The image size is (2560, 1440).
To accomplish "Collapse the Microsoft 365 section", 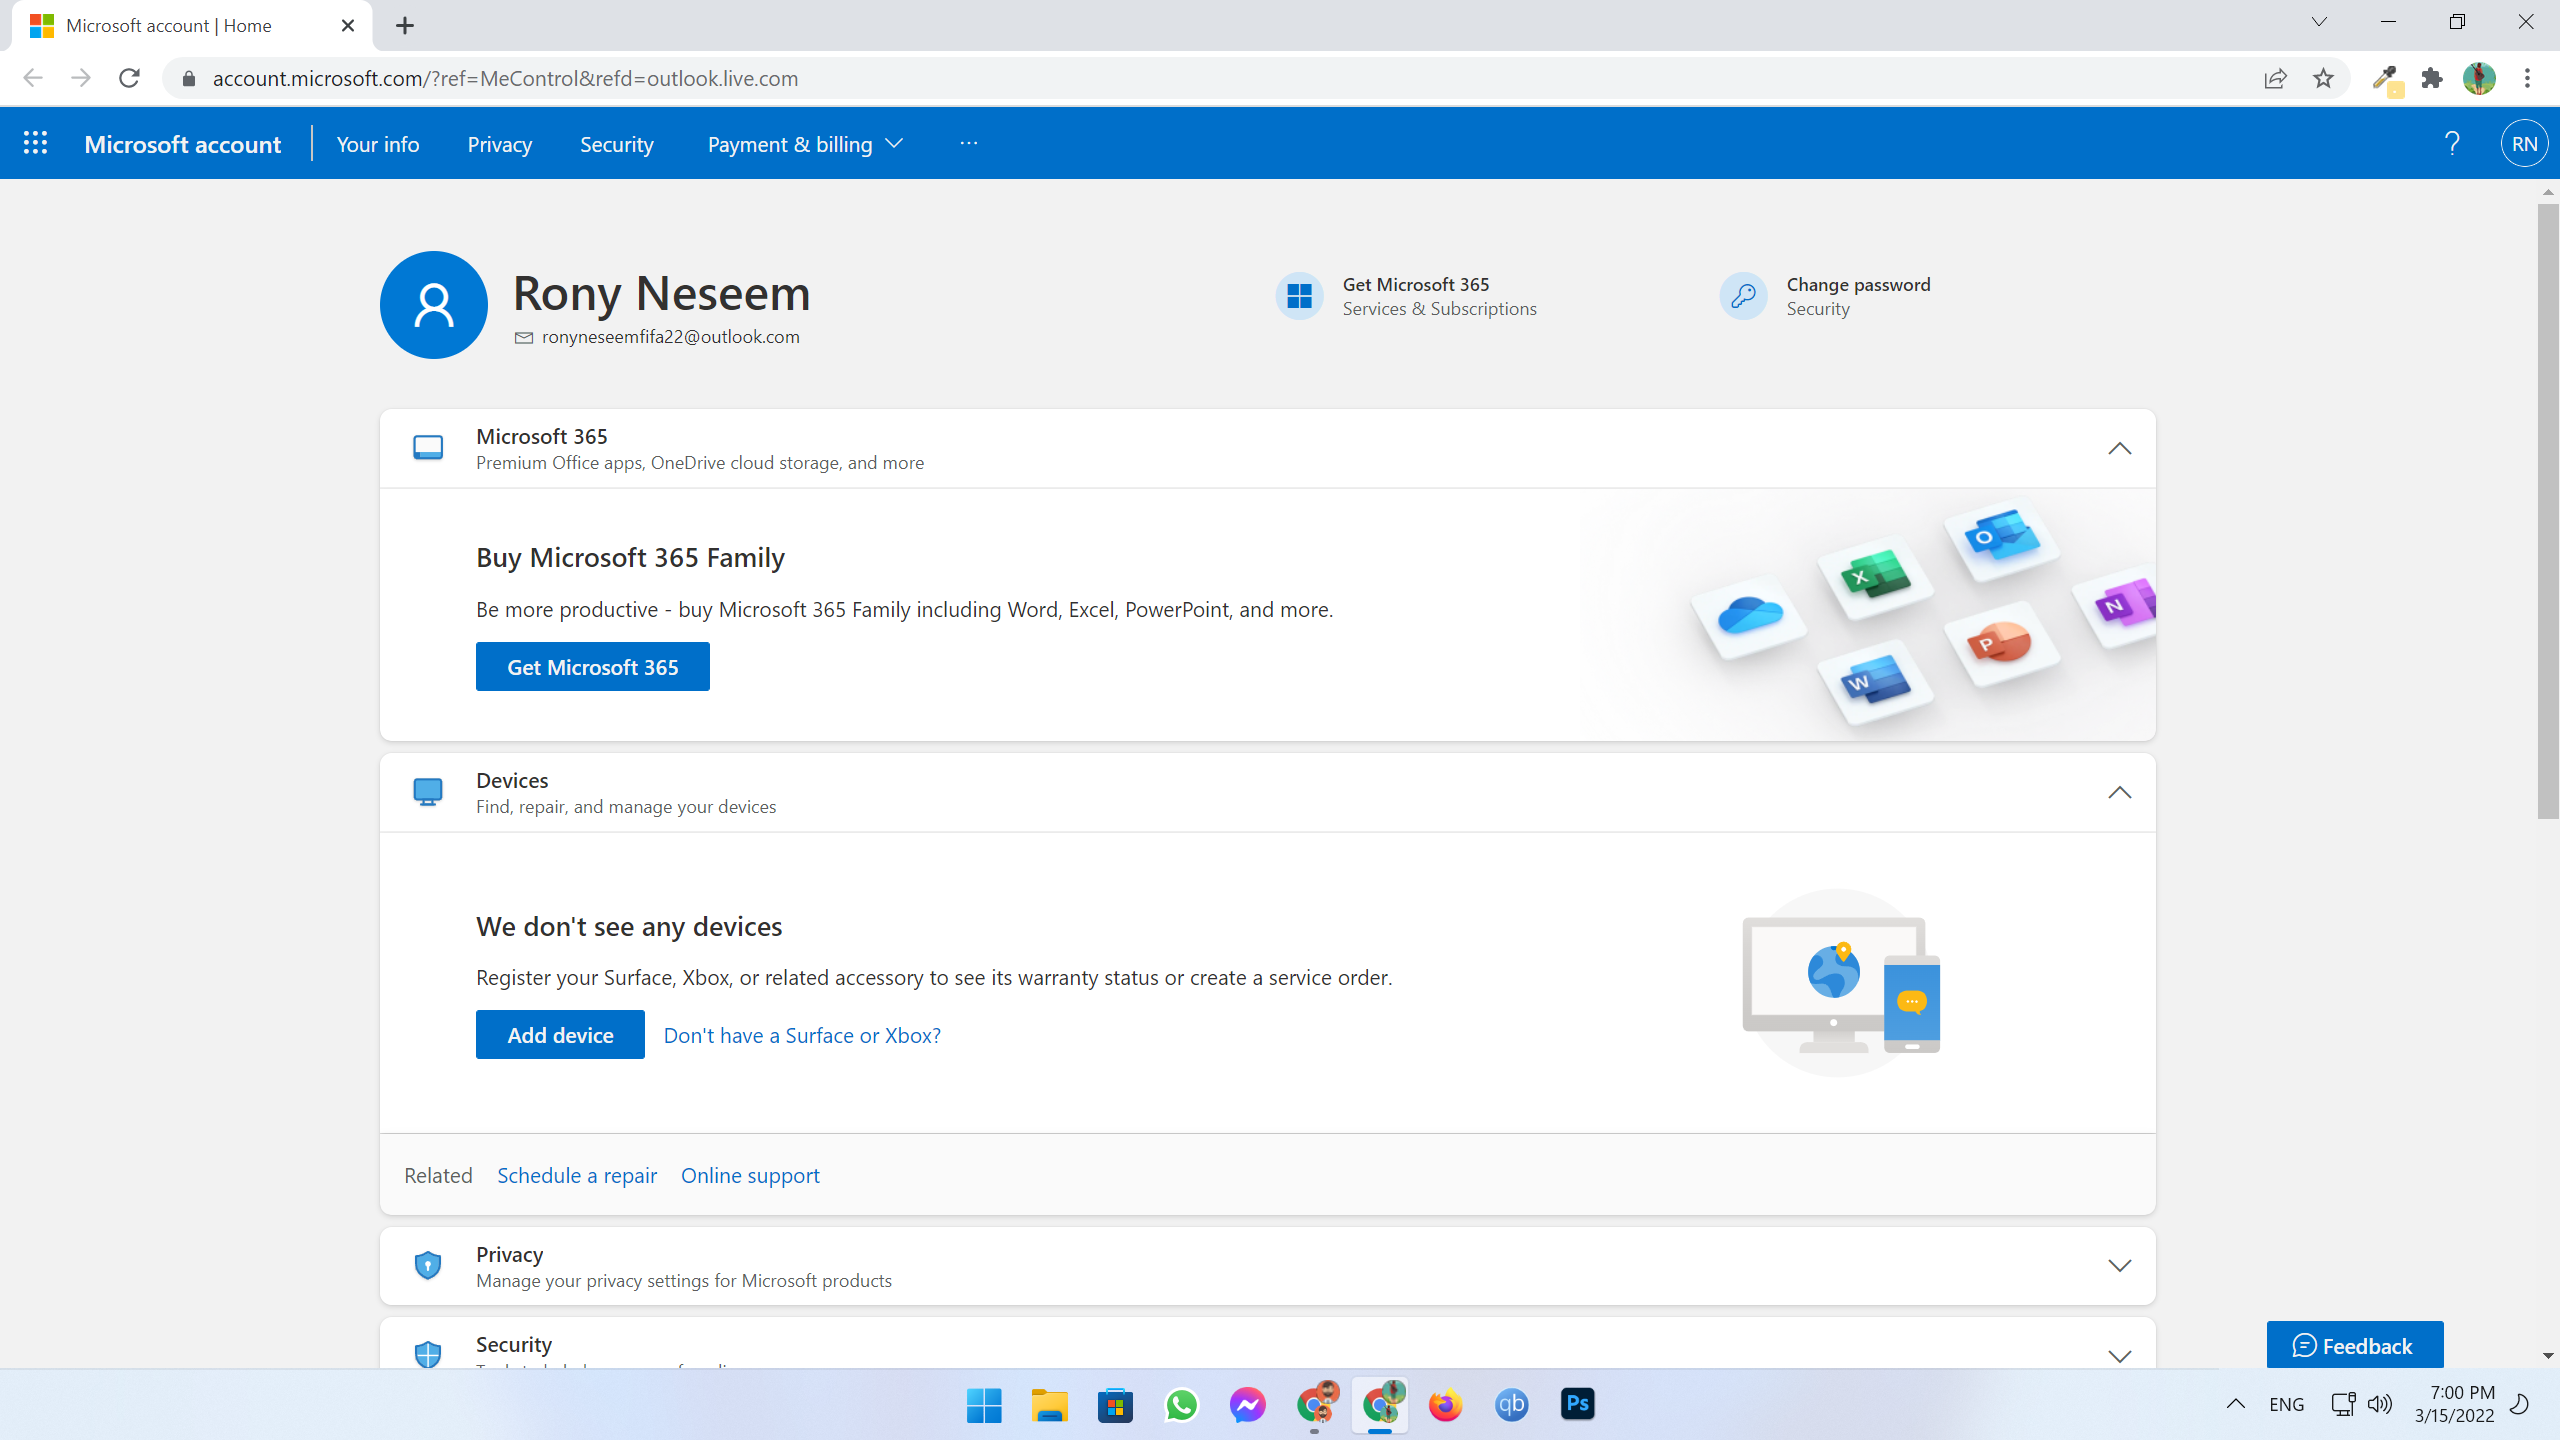I will [2120, 448].
